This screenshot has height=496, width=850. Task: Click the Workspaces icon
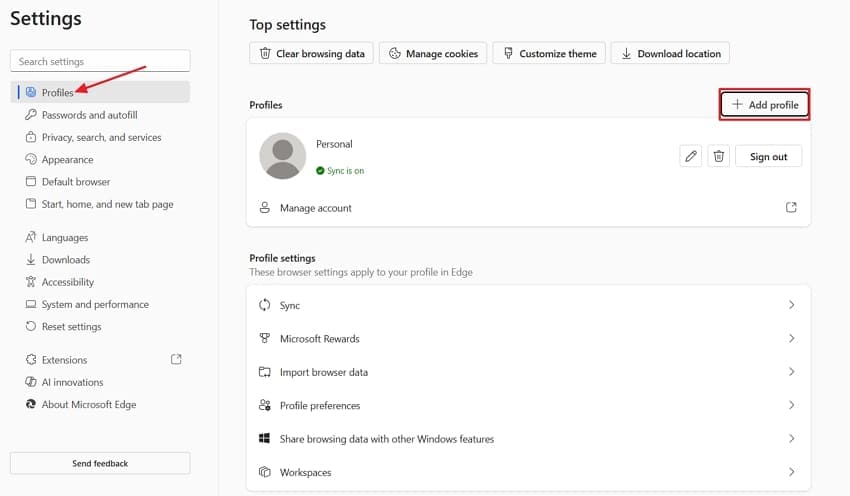coord(265,472)
